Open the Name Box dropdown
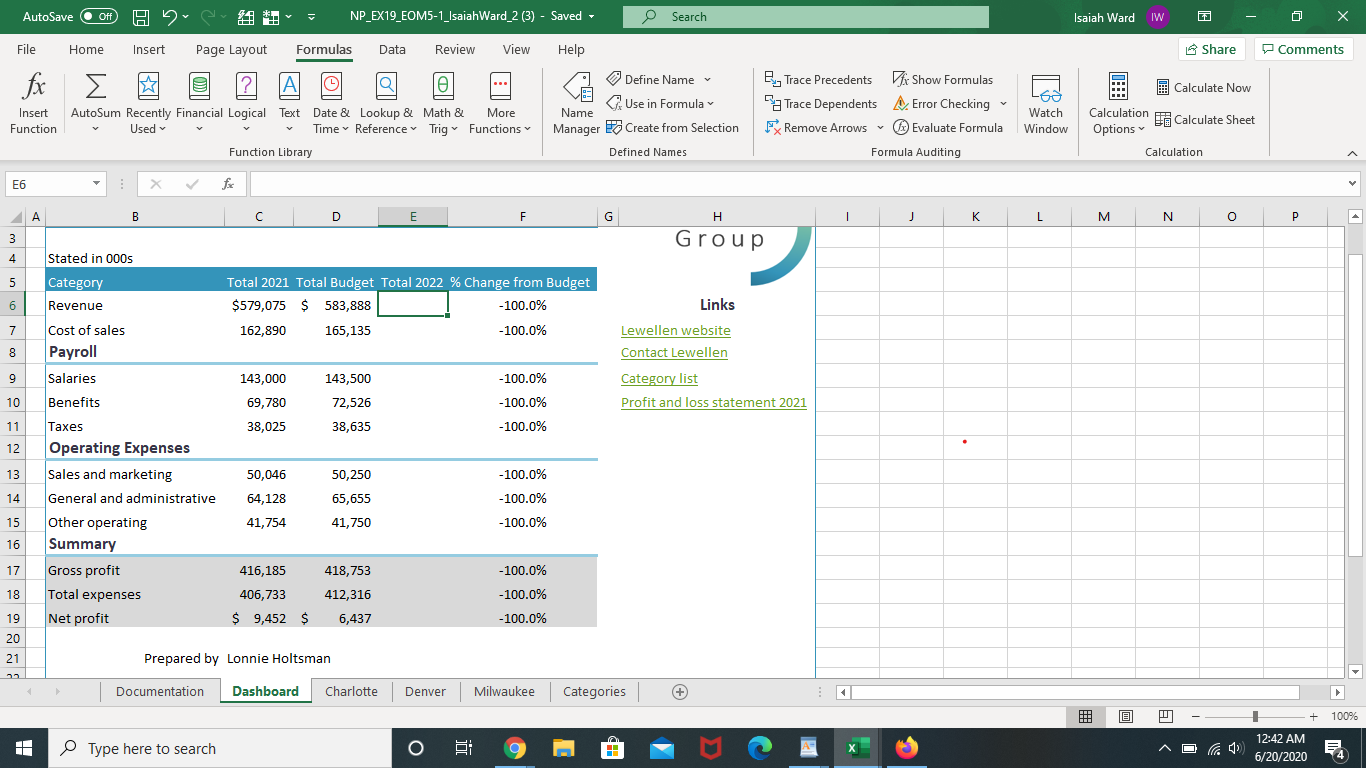The width and height of the screenshot is (1366, 768). (x=96, y=184)
